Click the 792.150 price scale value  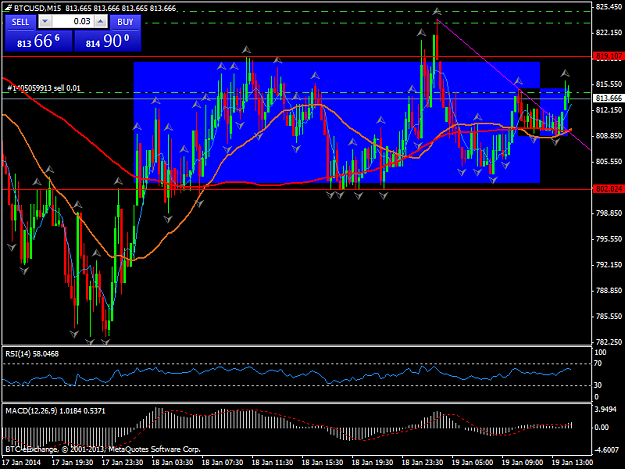coord(609,265)
